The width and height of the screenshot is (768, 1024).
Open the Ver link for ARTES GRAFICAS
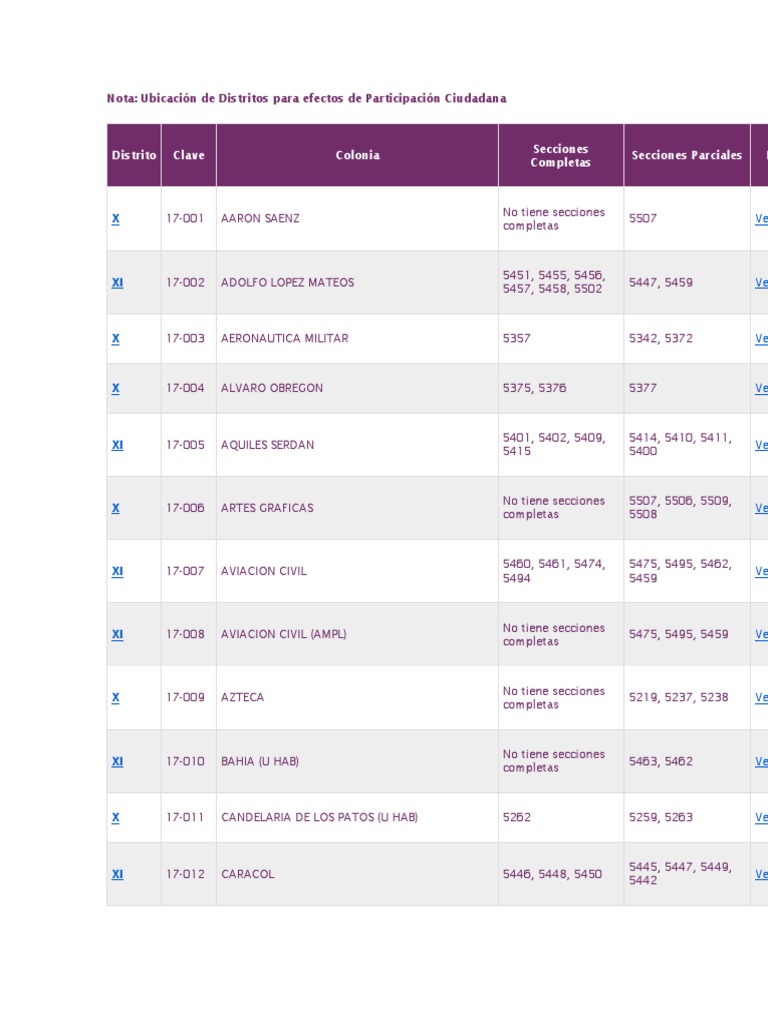point(761,508)
